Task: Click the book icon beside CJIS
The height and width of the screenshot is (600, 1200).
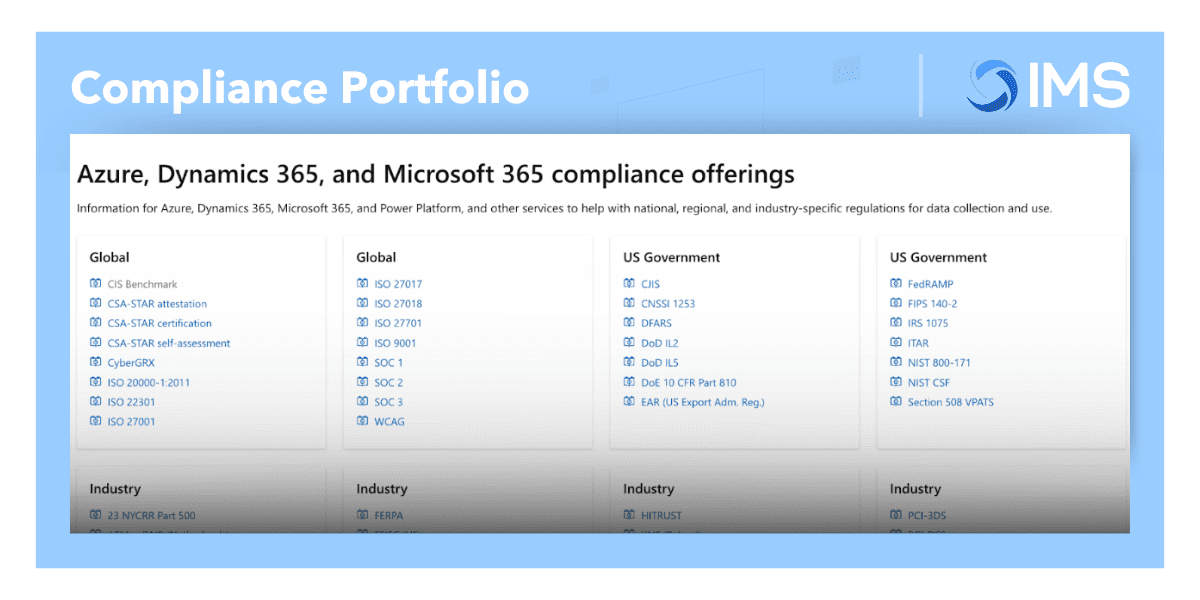Action: 630,284
